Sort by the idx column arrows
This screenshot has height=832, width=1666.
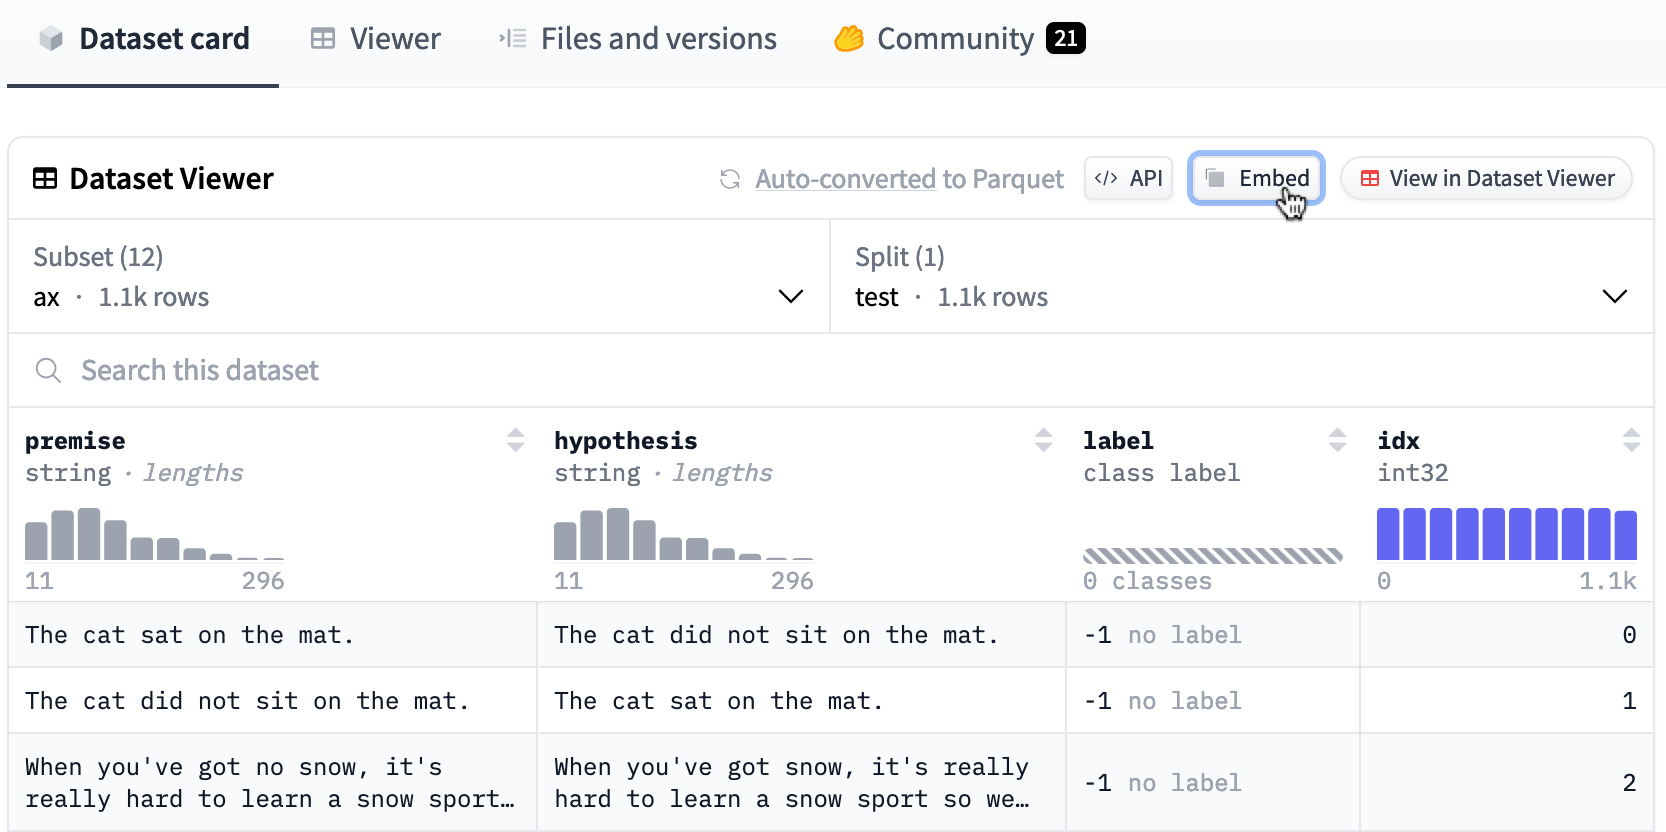pos(1631,440)
